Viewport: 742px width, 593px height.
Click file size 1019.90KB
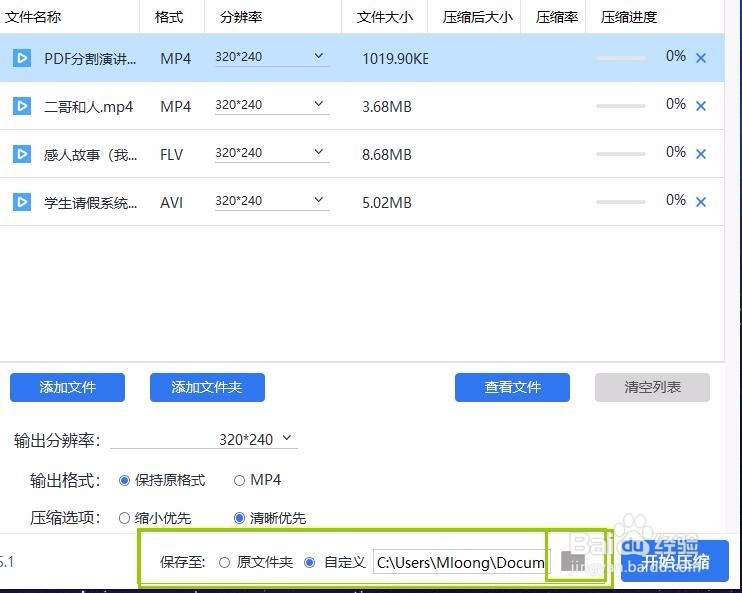point(396,59)
